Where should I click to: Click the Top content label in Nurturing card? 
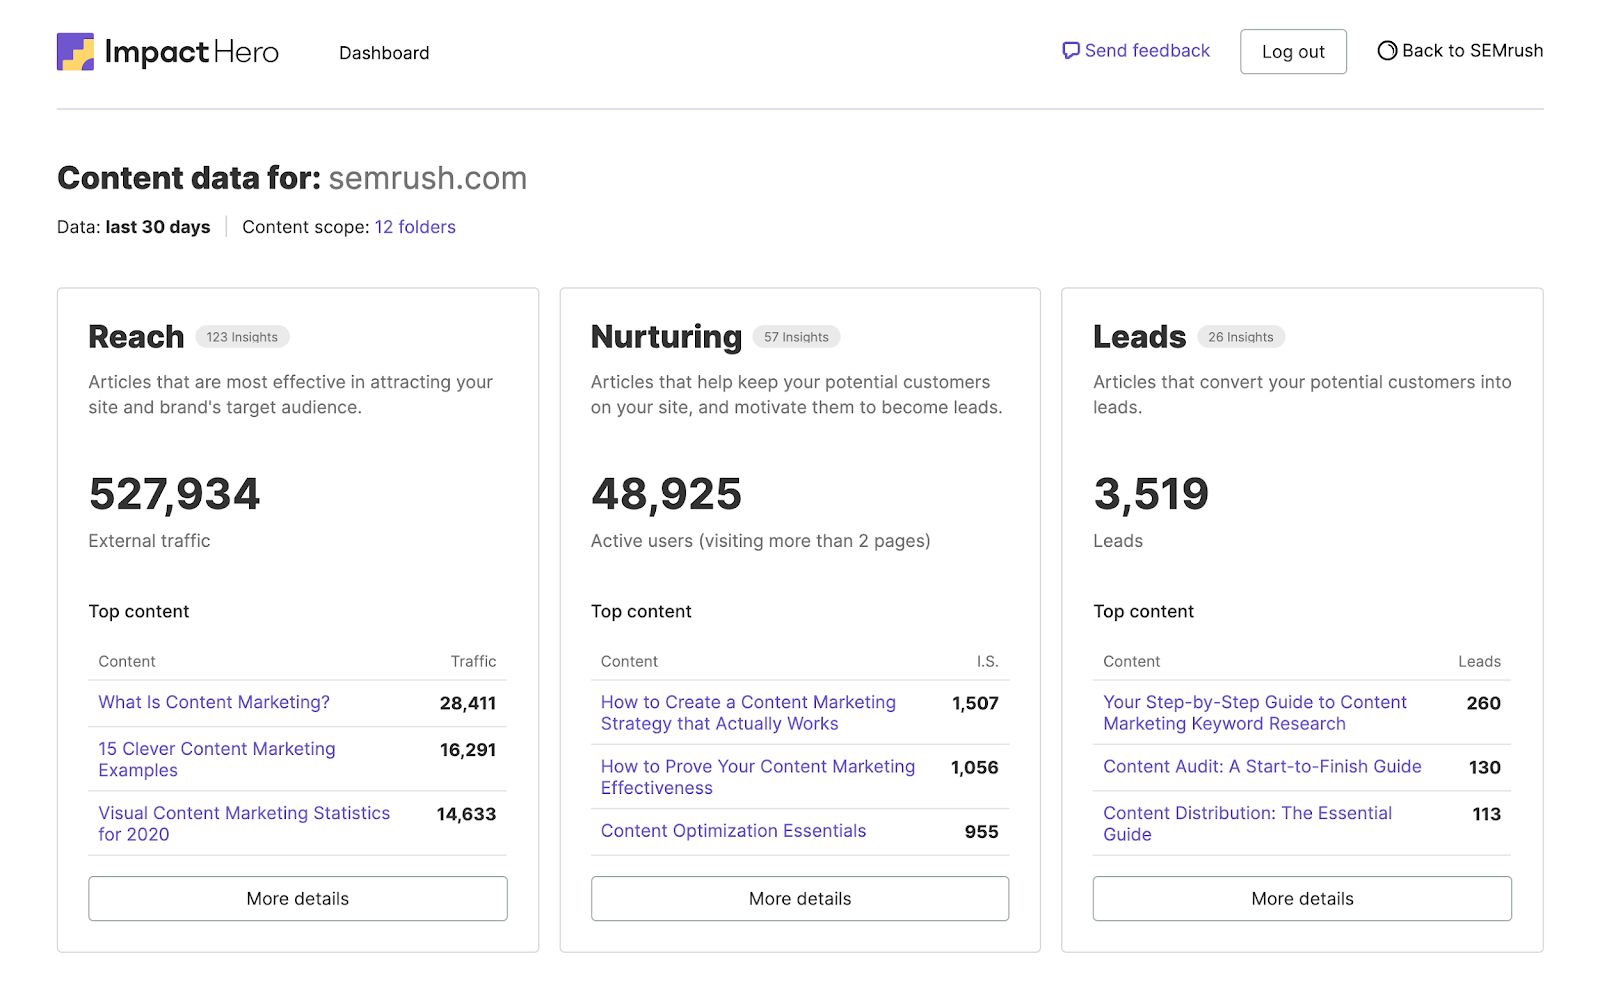pyautogui.click(x=641, y=612)
